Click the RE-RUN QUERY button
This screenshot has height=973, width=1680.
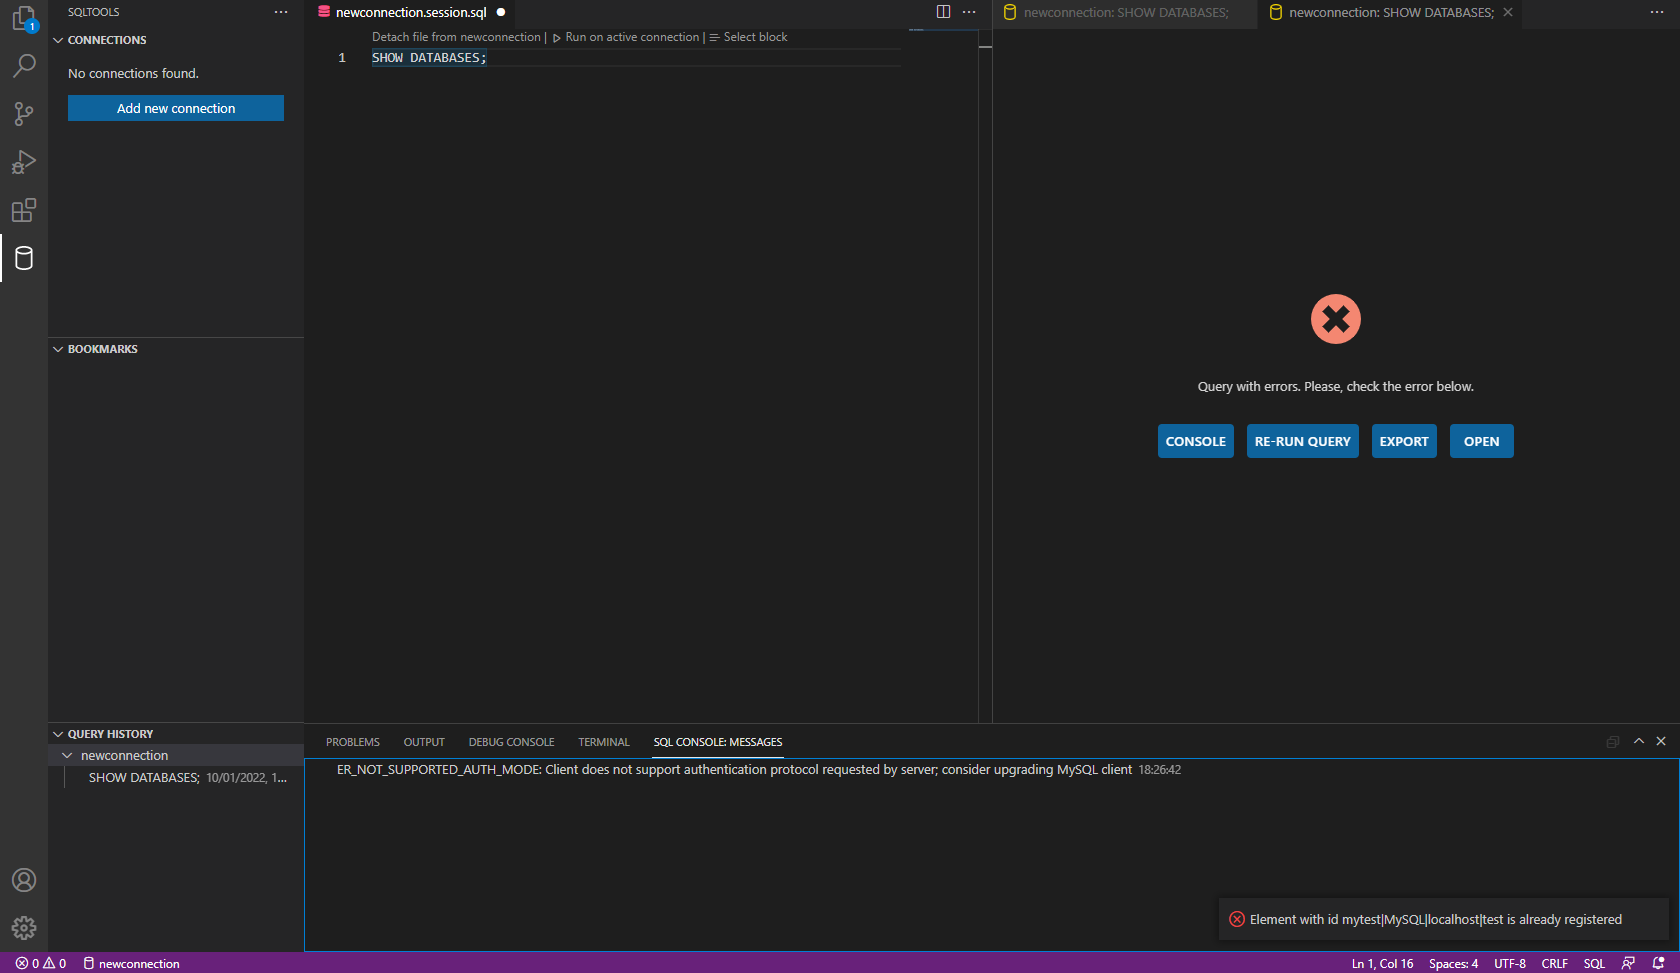(x=1303, y=441)
